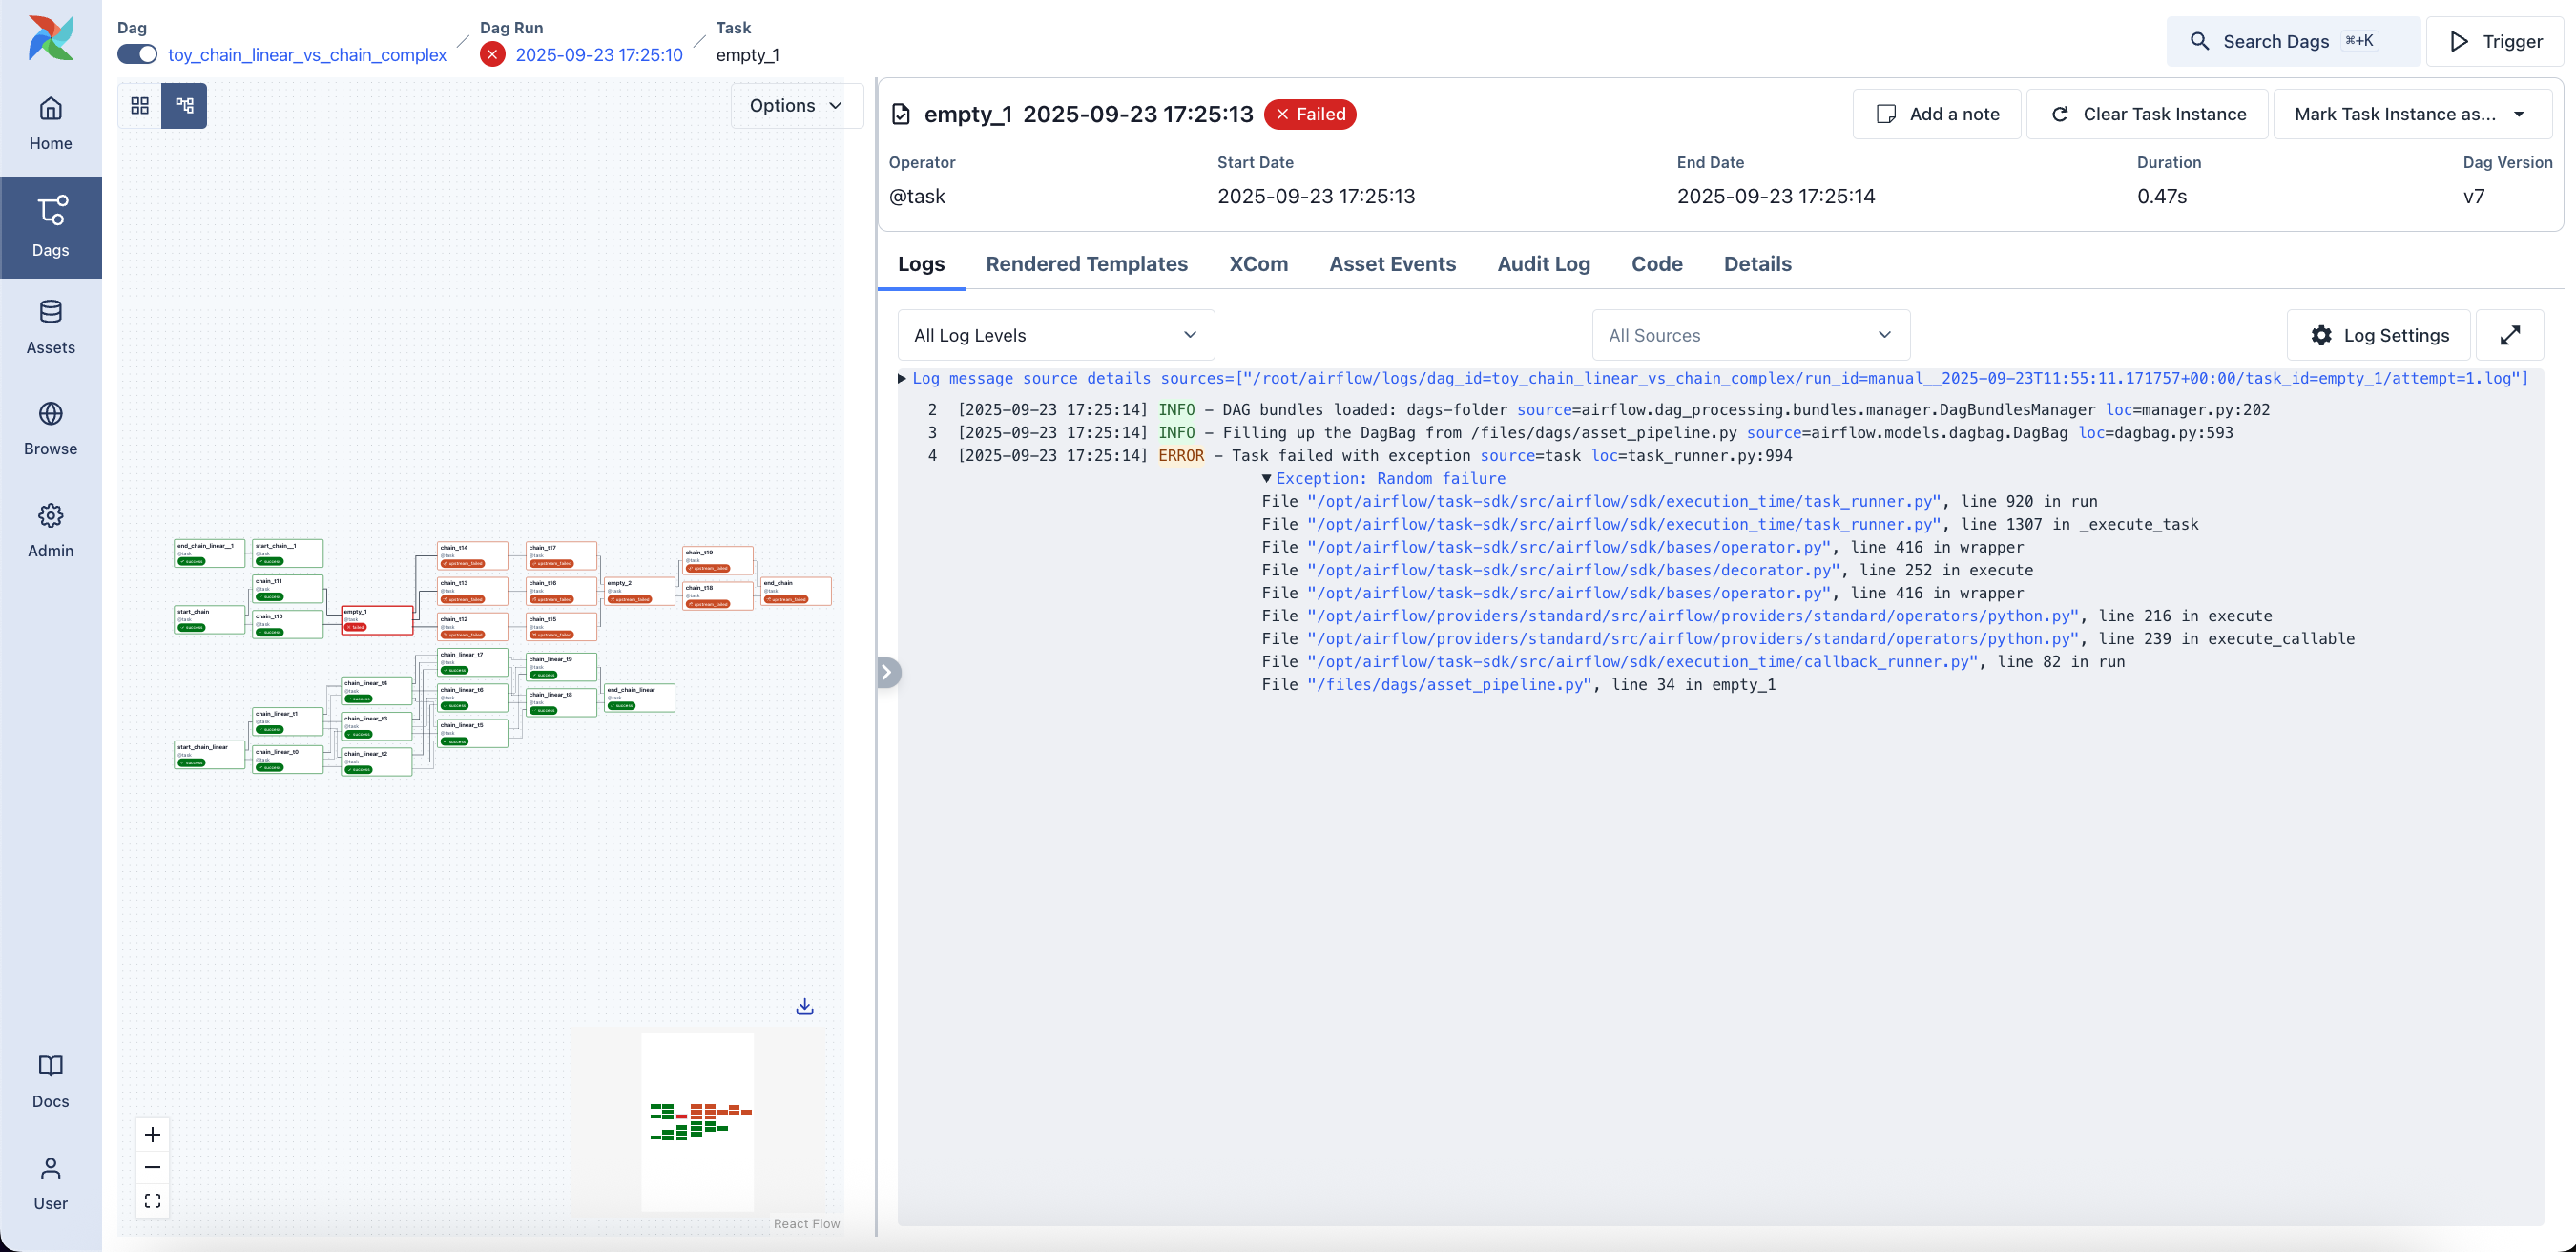
Task: Expand log message source details
Action: 901,378
